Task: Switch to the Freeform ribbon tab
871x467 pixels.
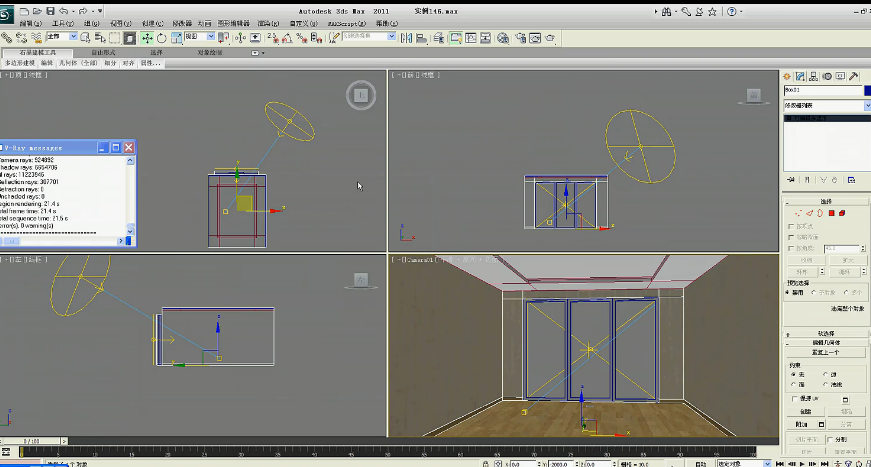Action: tap(103, 52)
